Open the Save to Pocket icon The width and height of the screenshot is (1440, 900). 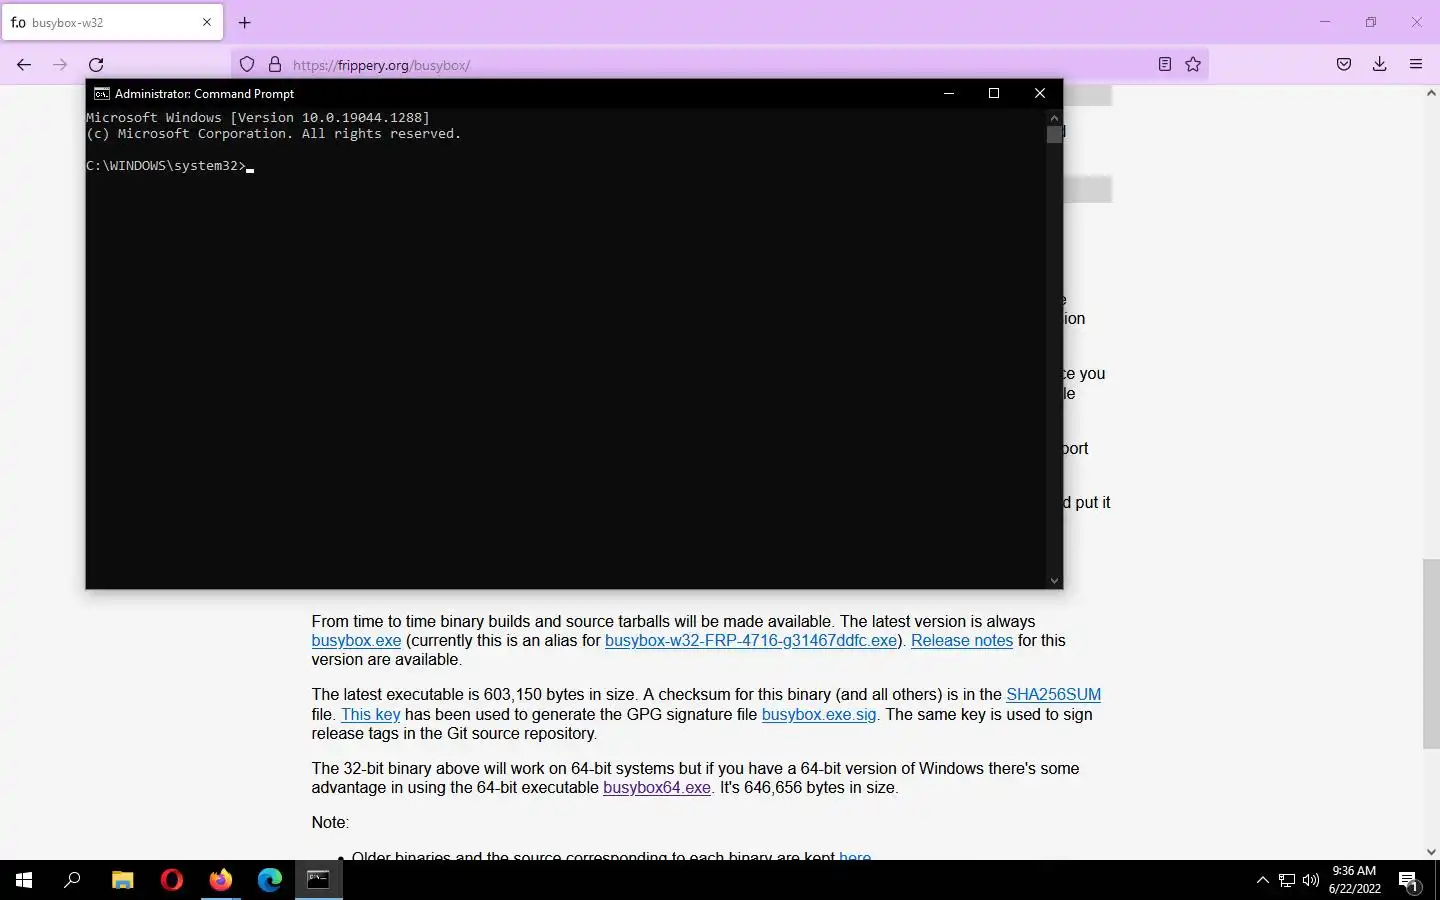point(1344,65)
